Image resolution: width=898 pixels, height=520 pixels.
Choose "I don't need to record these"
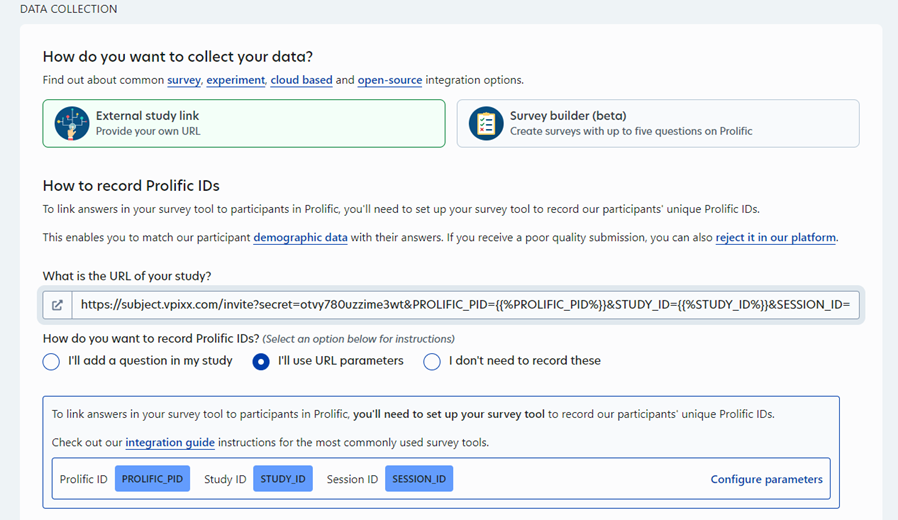(x=432, y=361)
